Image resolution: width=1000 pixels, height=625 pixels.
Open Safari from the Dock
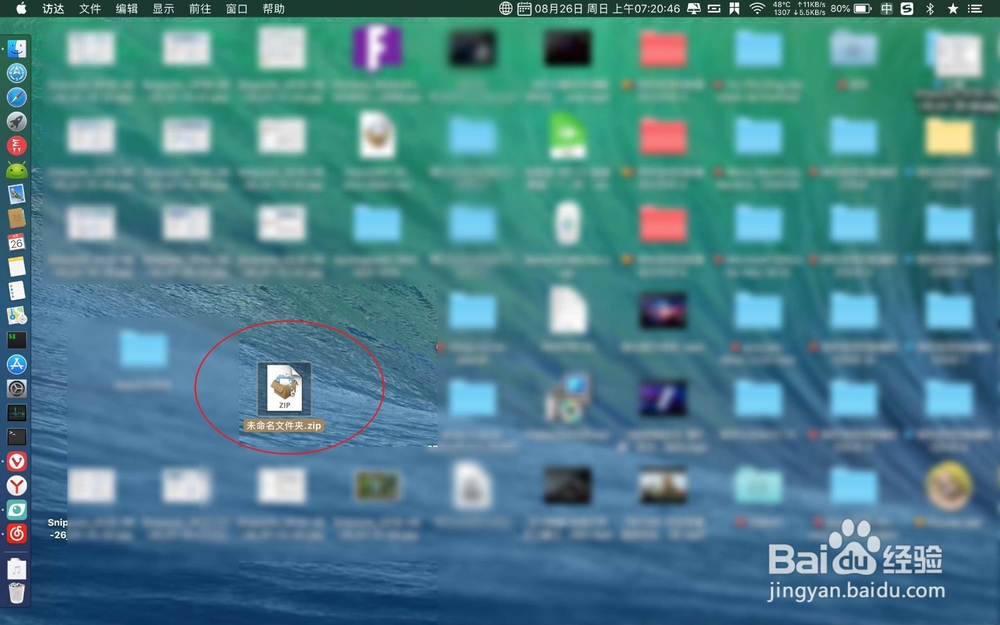pyautogui.click(x=16, y=97)
